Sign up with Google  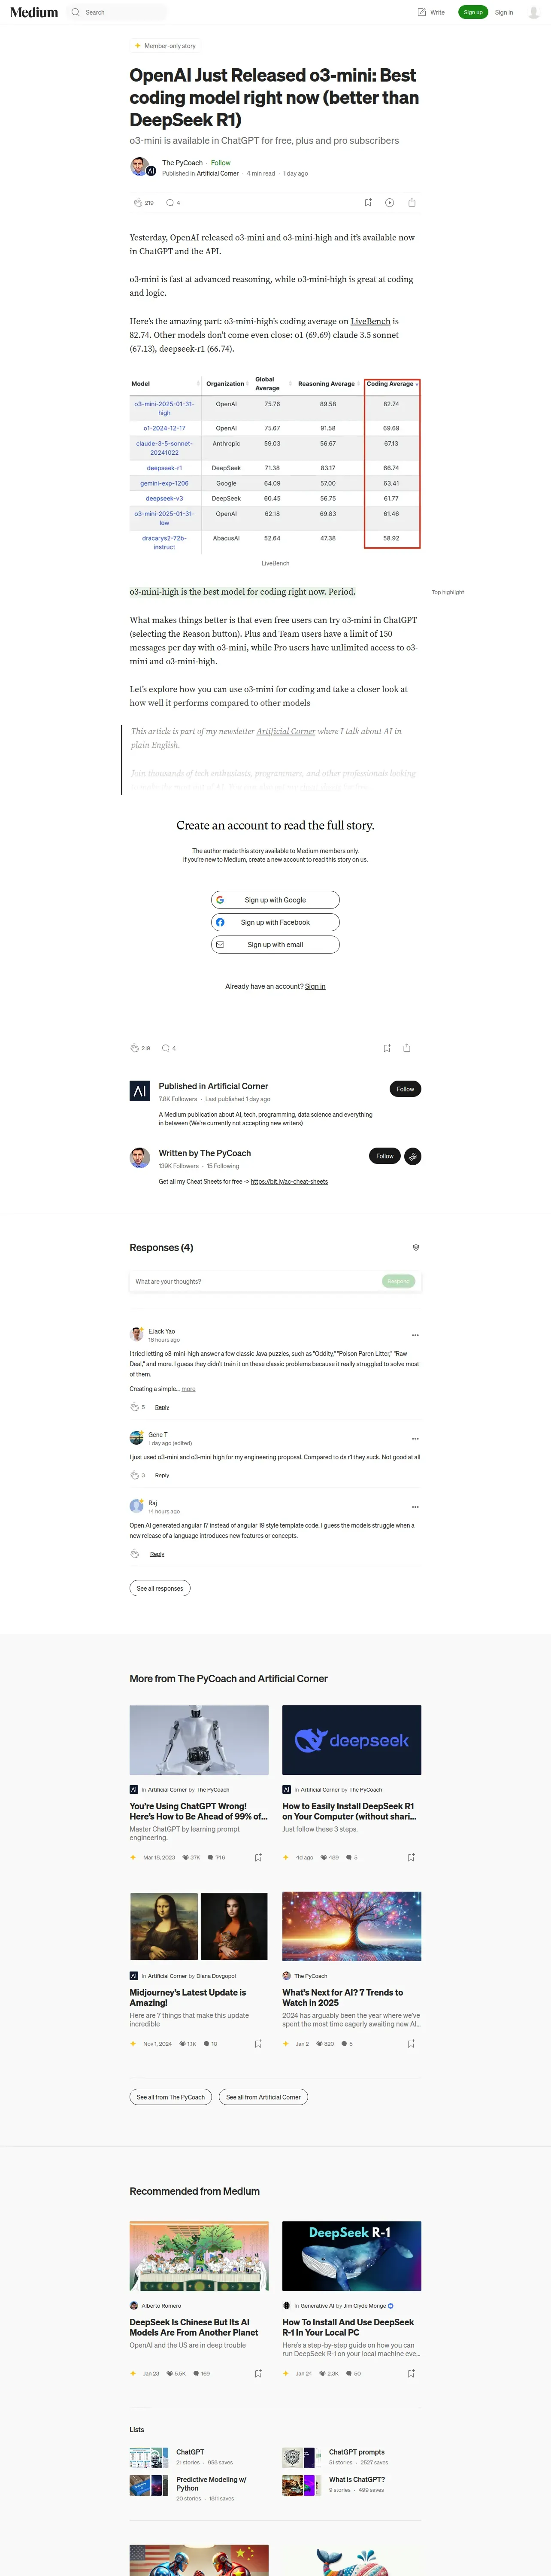pyautogui.click(x=275, y=900)
